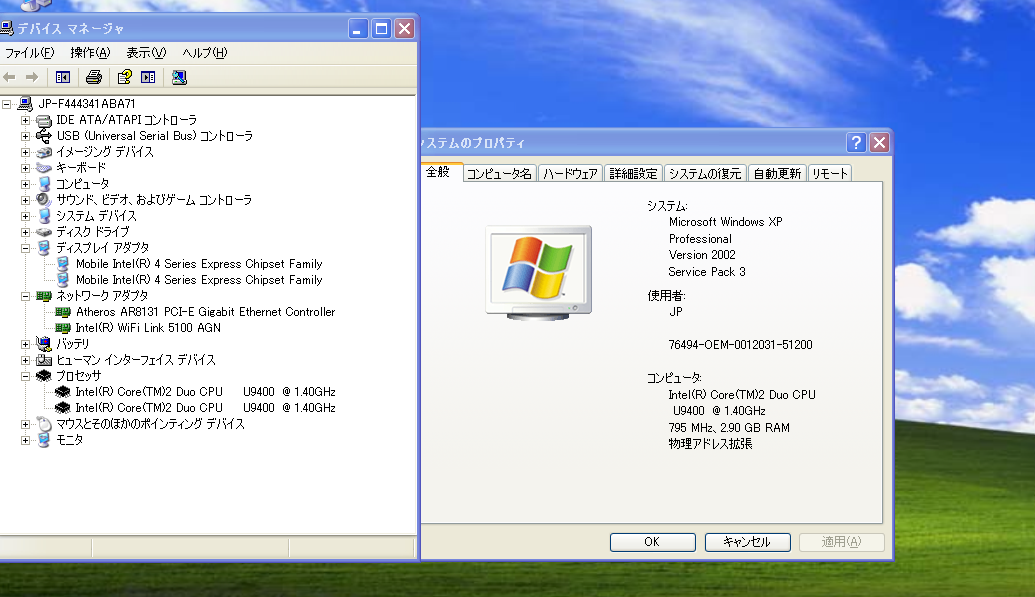Select the second Intel Core2 Duo U9400 processor entry
Image resolution: width=1035 pixels, height=597 pixels.
tap(205, 408)
